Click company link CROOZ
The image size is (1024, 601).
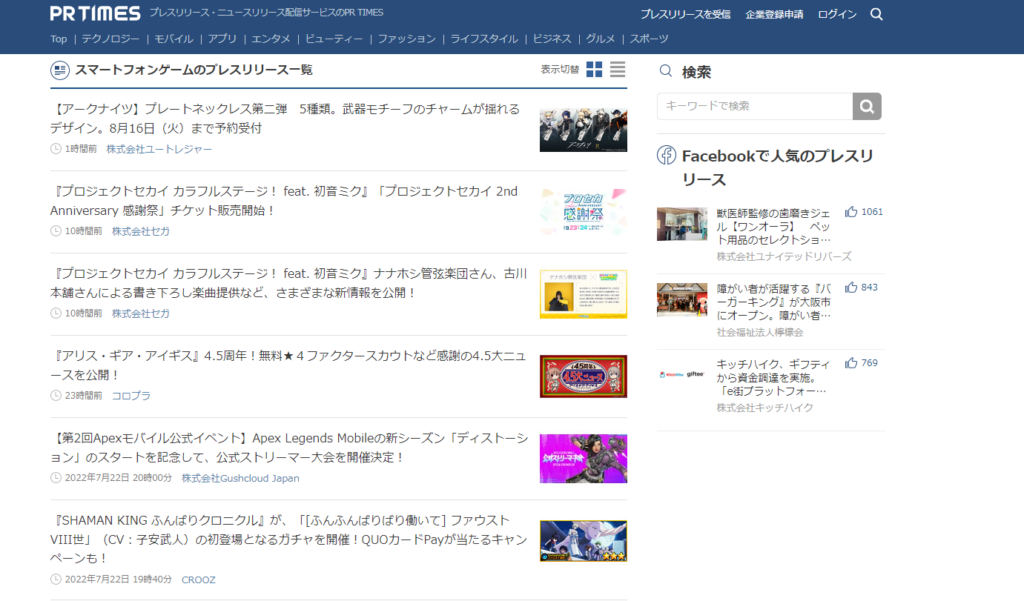(x=198, y=579)
